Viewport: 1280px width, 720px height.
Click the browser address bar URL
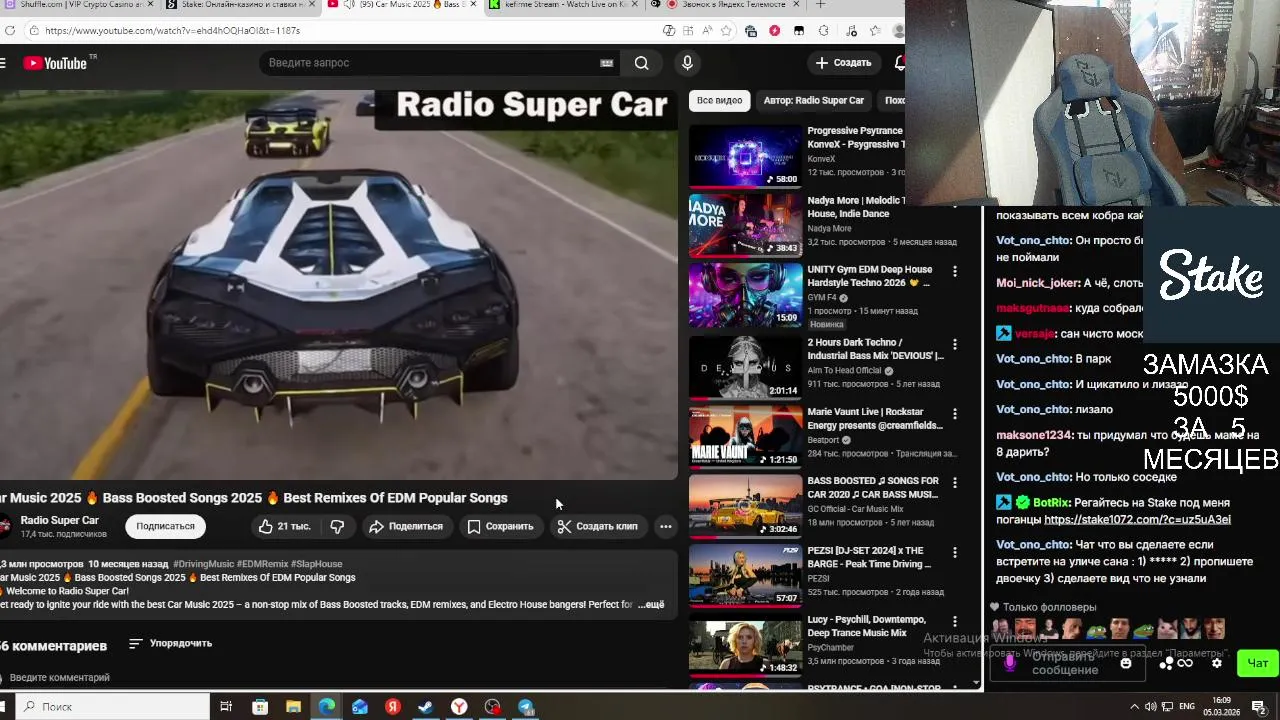(x=172, y=31)
